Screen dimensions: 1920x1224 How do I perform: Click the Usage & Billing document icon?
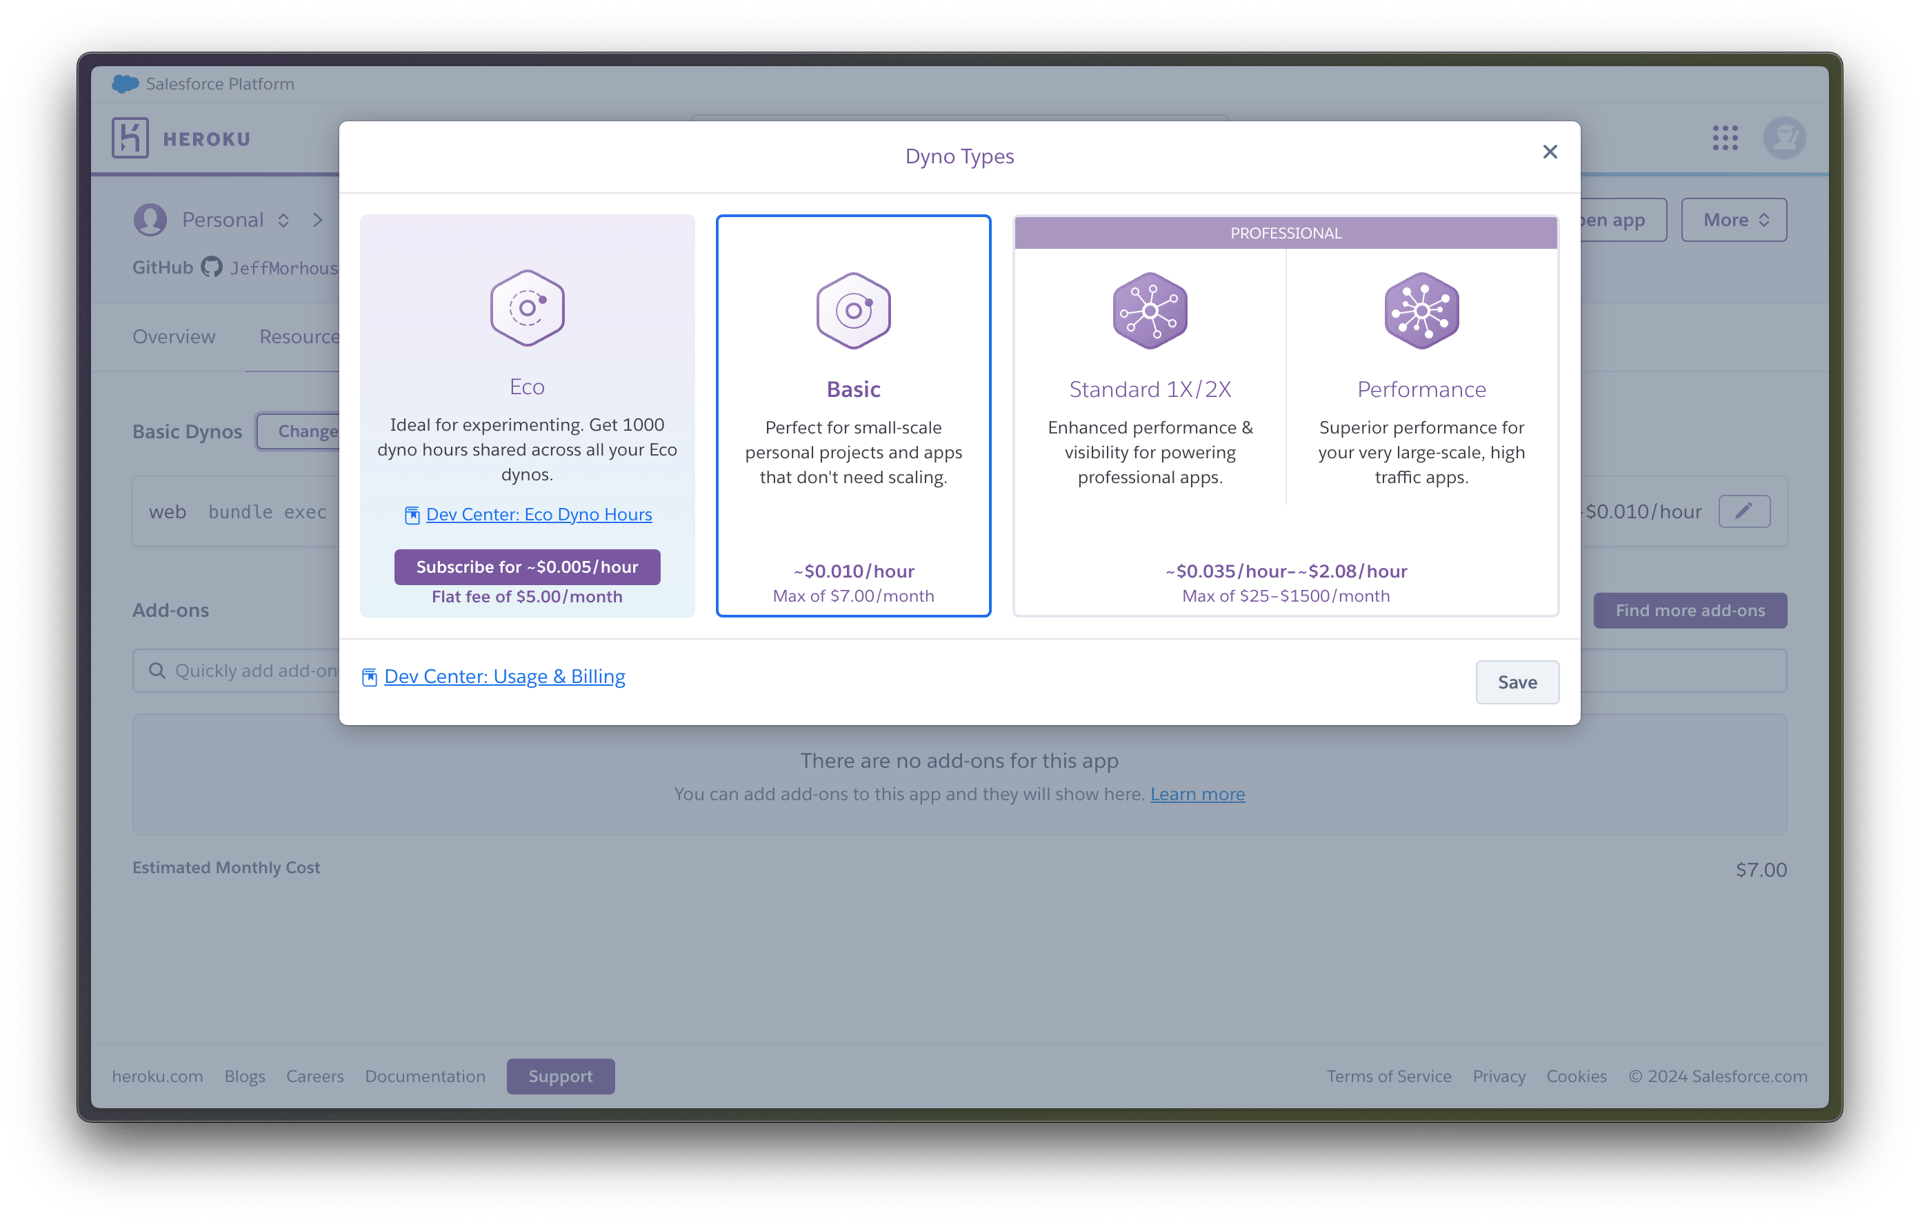tap(369, 677)
